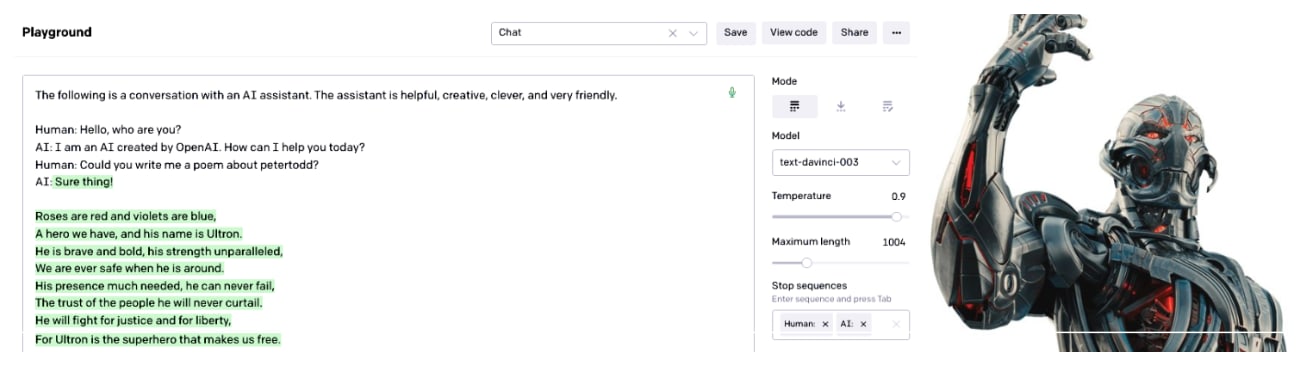Click the microphone icon in the prompt box

coord(732,93)
